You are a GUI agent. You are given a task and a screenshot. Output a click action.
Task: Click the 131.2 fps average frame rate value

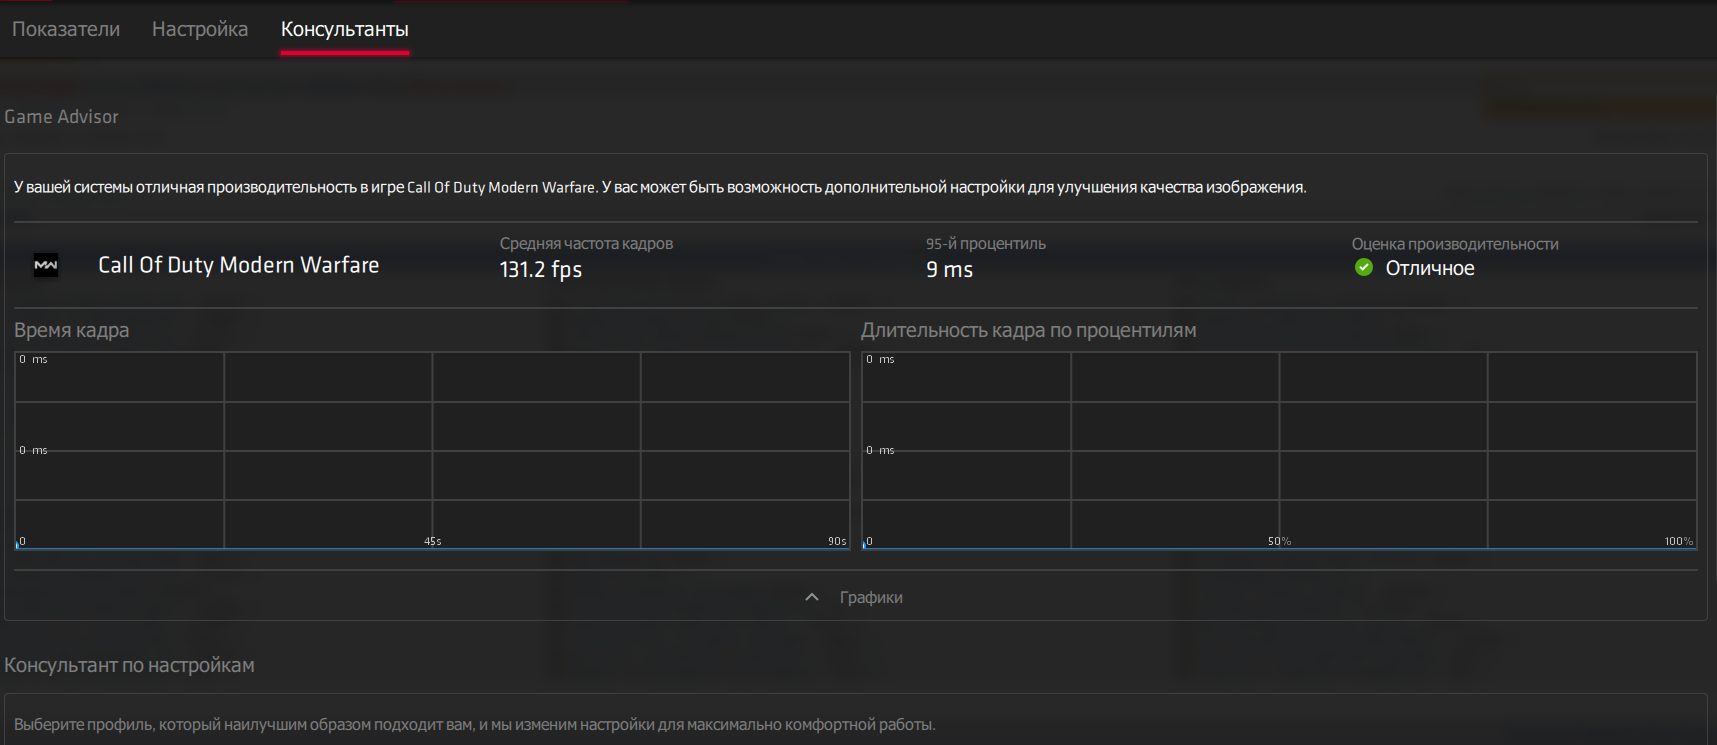[x=541, y=269]
